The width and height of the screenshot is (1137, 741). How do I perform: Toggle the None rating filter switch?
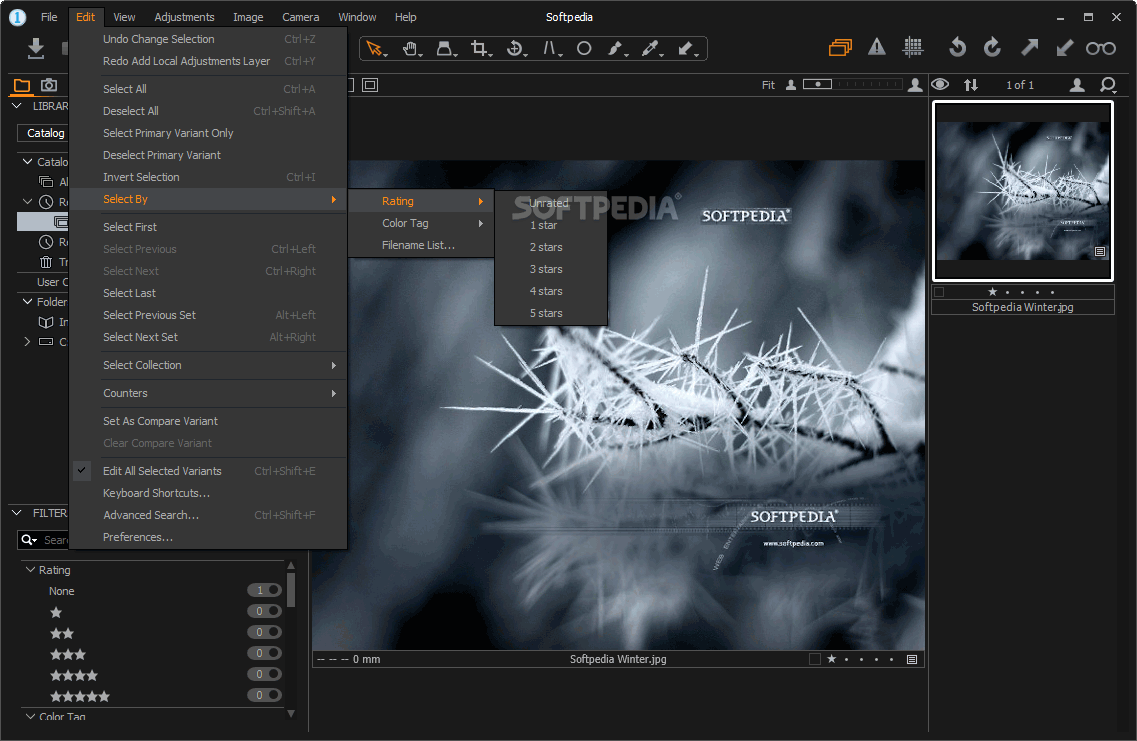tap(265, 590)
